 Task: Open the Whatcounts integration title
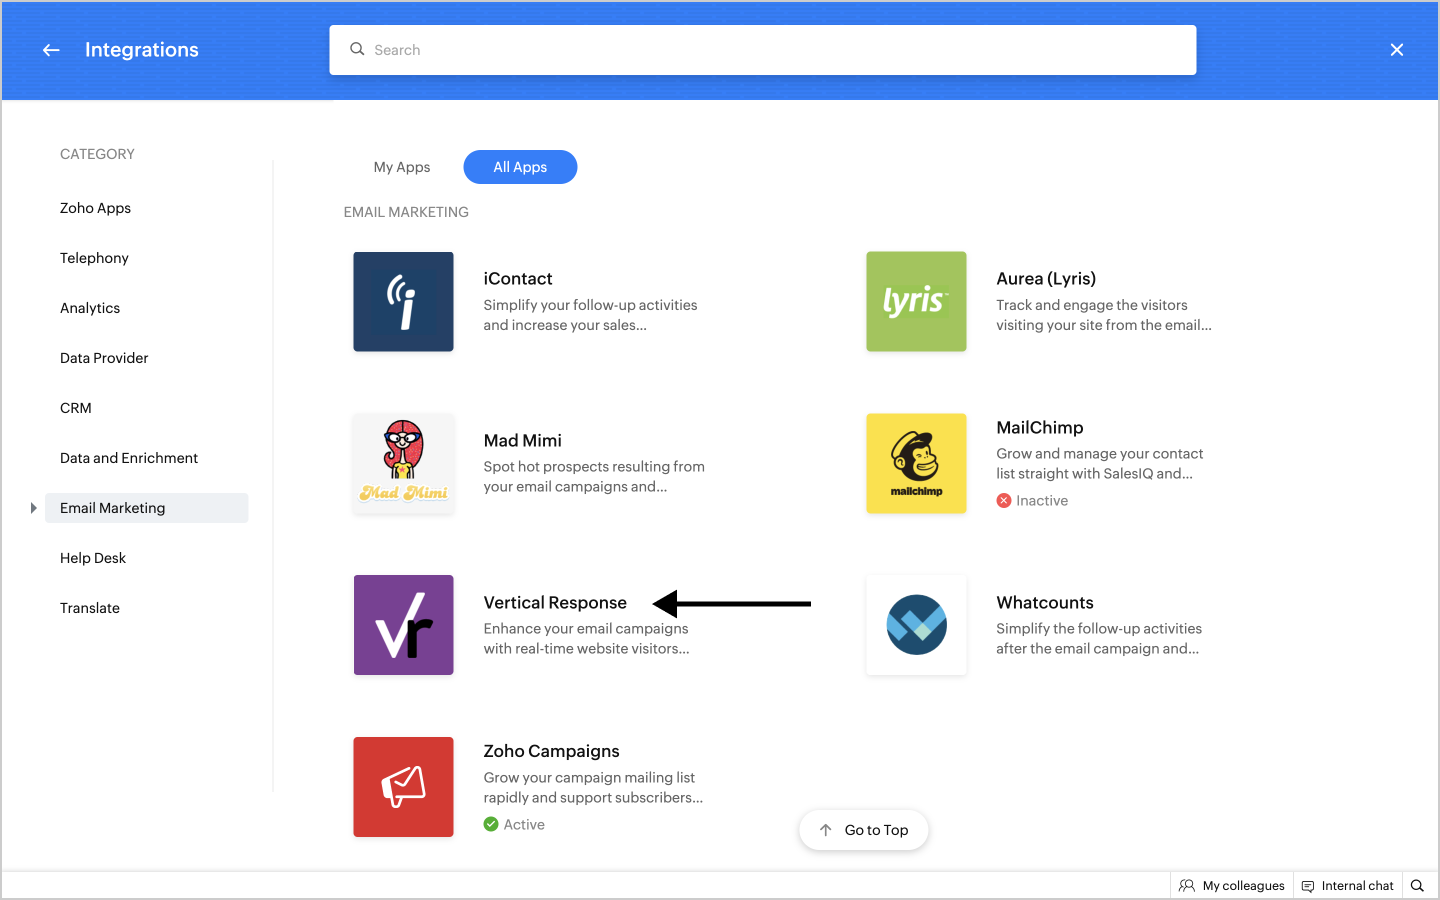pos(1045,603)
